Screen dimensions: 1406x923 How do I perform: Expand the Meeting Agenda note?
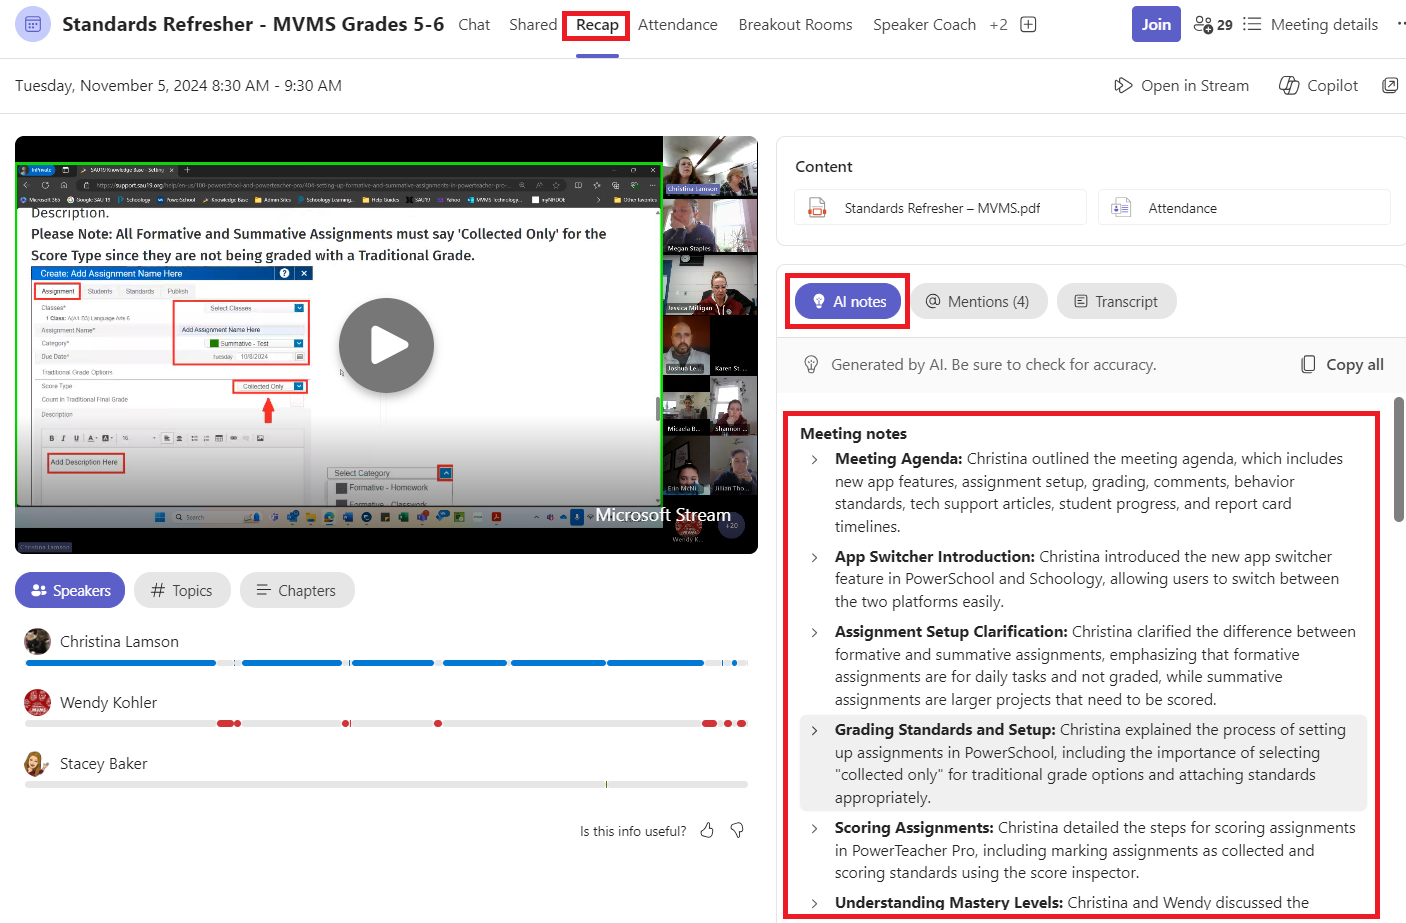[815, 459]
